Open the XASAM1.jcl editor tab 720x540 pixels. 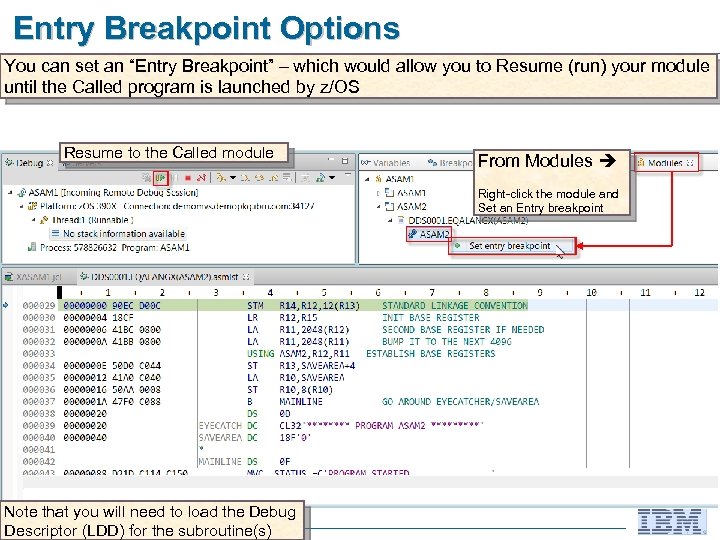[33, 277]
